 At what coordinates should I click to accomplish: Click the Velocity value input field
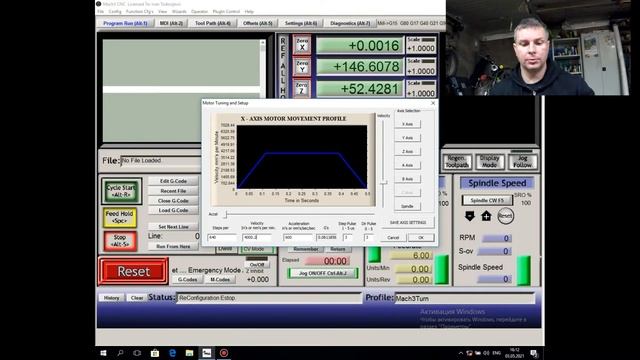(257, 237)
